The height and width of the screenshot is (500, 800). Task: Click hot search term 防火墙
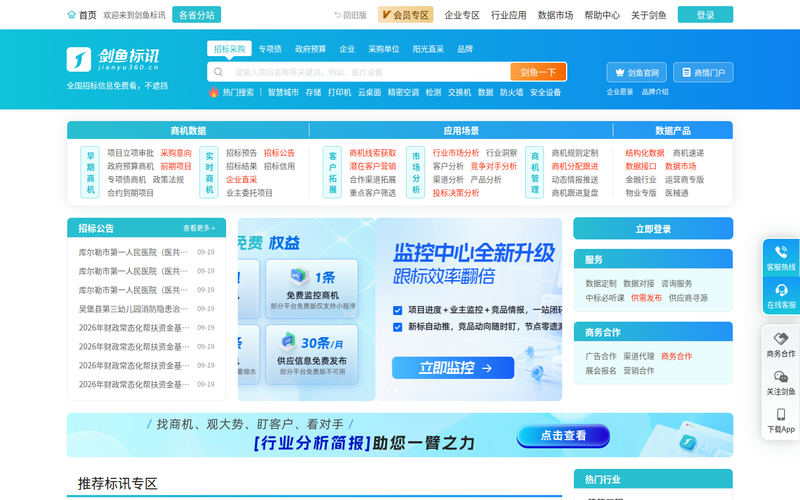511,92
